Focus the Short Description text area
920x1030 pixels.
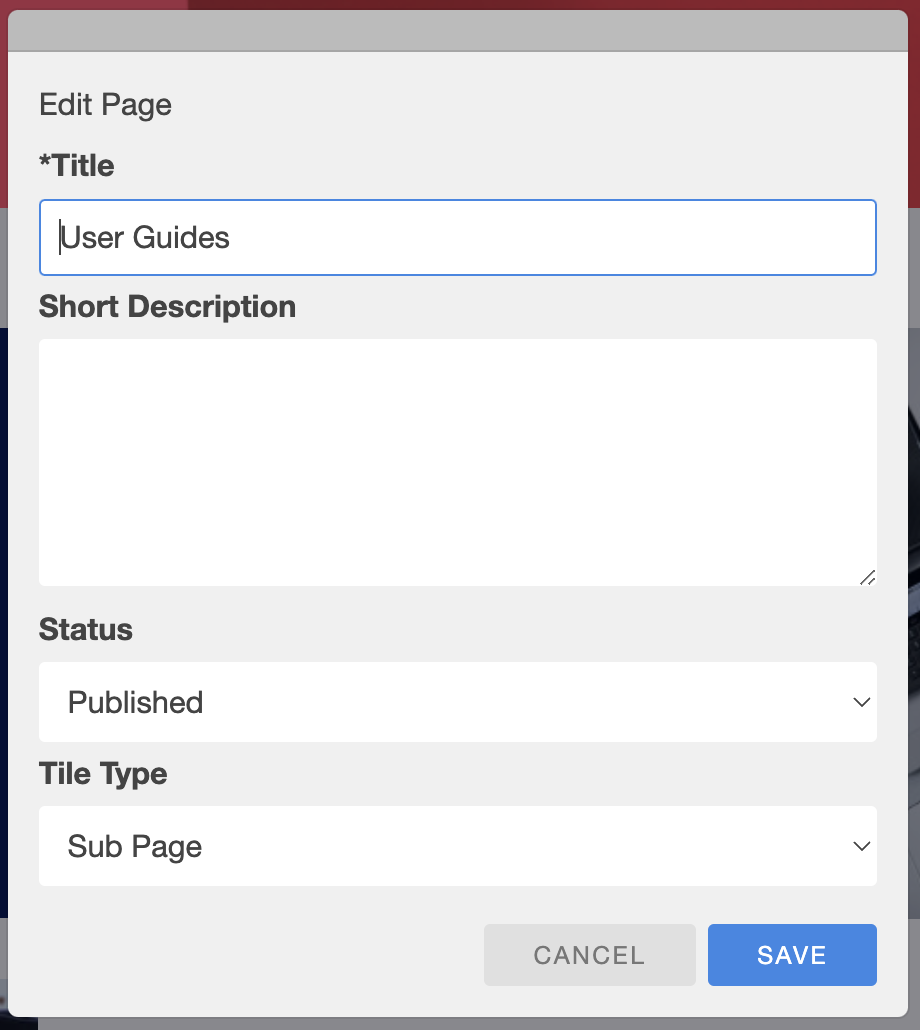tap(458, 462)
